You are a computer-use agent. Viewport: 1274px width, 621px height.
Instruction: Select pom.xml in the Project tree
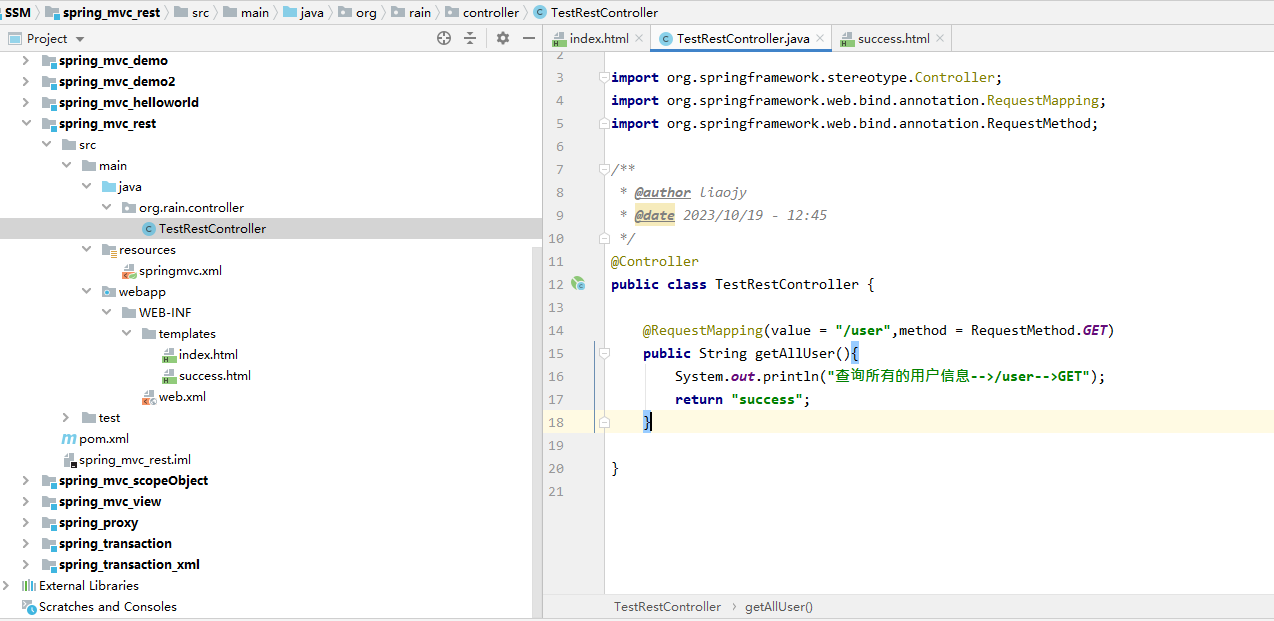pyautogui.click(x=104, y=439)
